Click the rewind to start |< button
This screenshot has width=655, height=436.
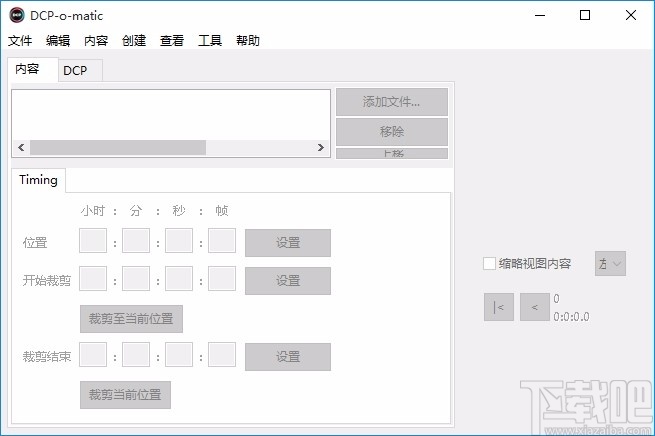499,307
